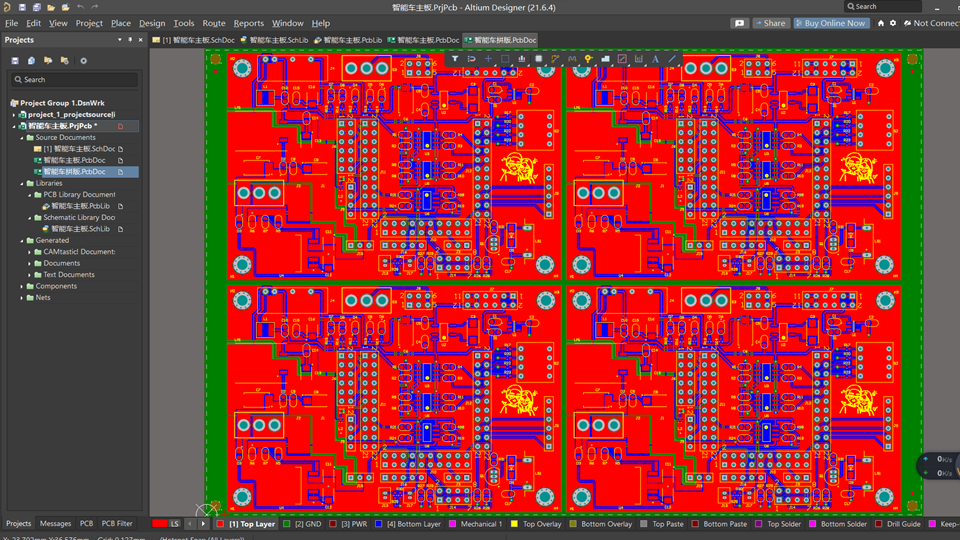Open the notifications chat bubble icon
The width and height of the screenshot is (960, 540).
pyautogui.click(x=740, y=23)
